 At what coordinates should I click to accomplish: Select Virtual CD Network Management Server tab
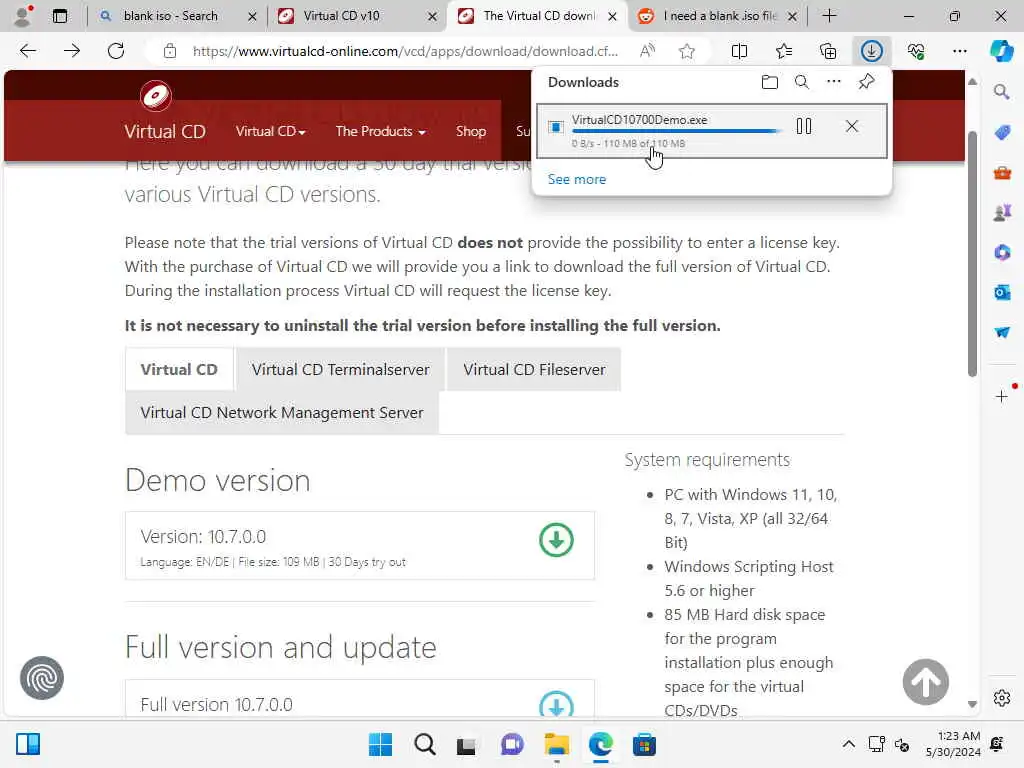tap(282, 413)
